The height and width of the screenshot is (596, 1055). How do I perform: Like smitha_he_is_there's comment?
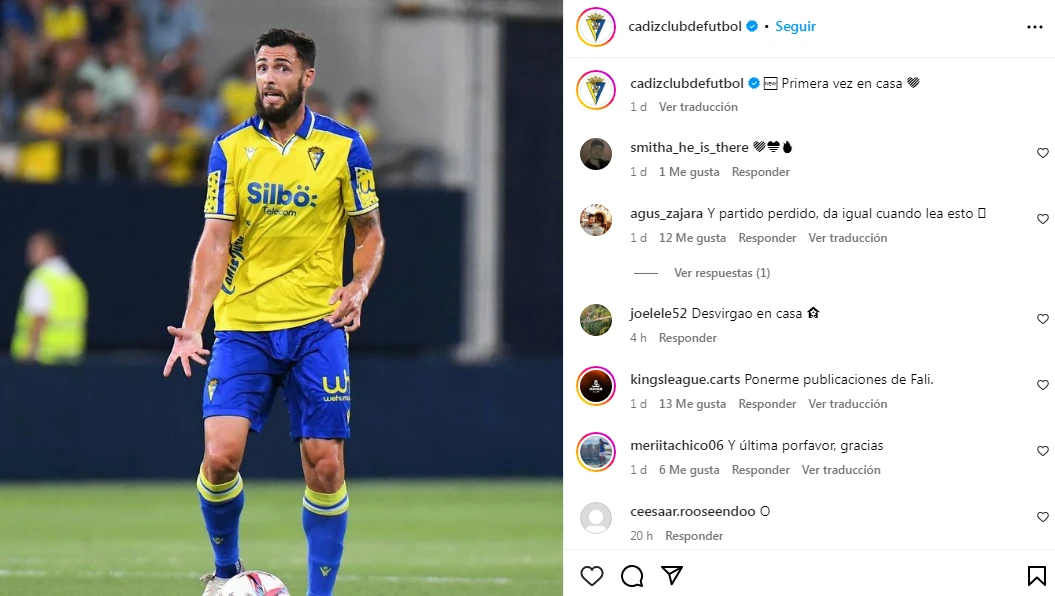(x=1043, y=153)
